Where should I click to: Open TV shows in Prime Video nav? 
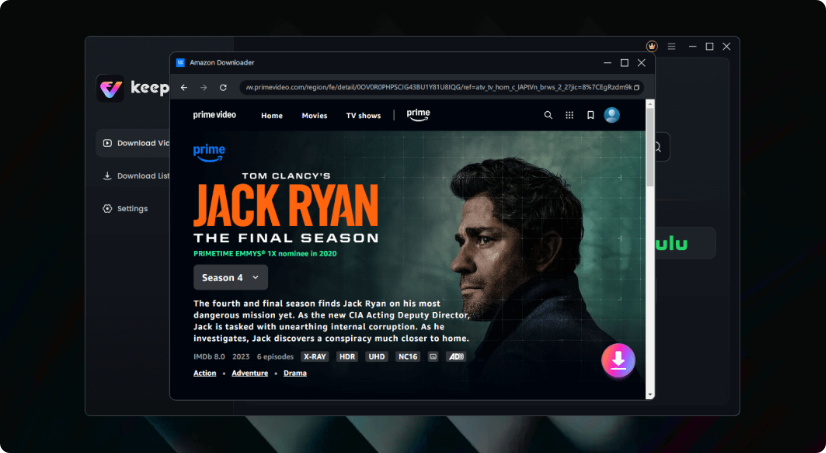pos(363,115)
